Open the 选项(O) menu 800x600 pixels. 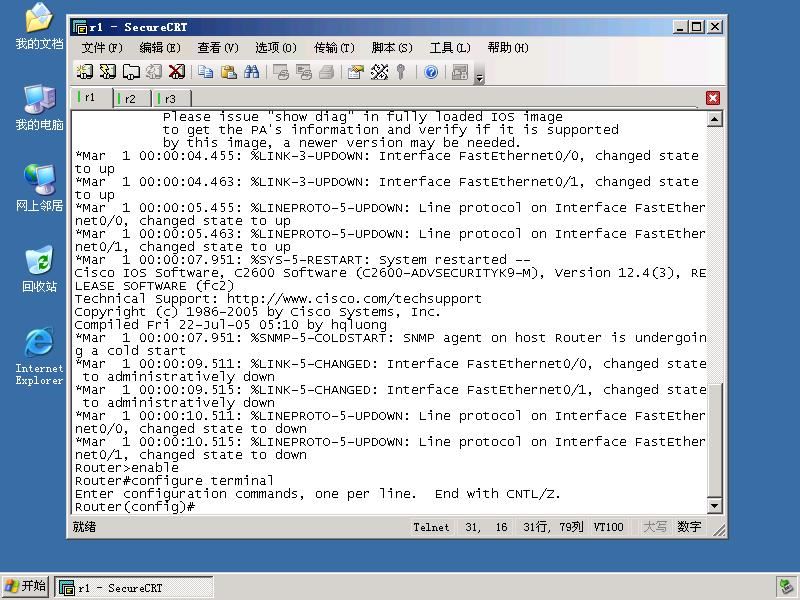point(276,48)
